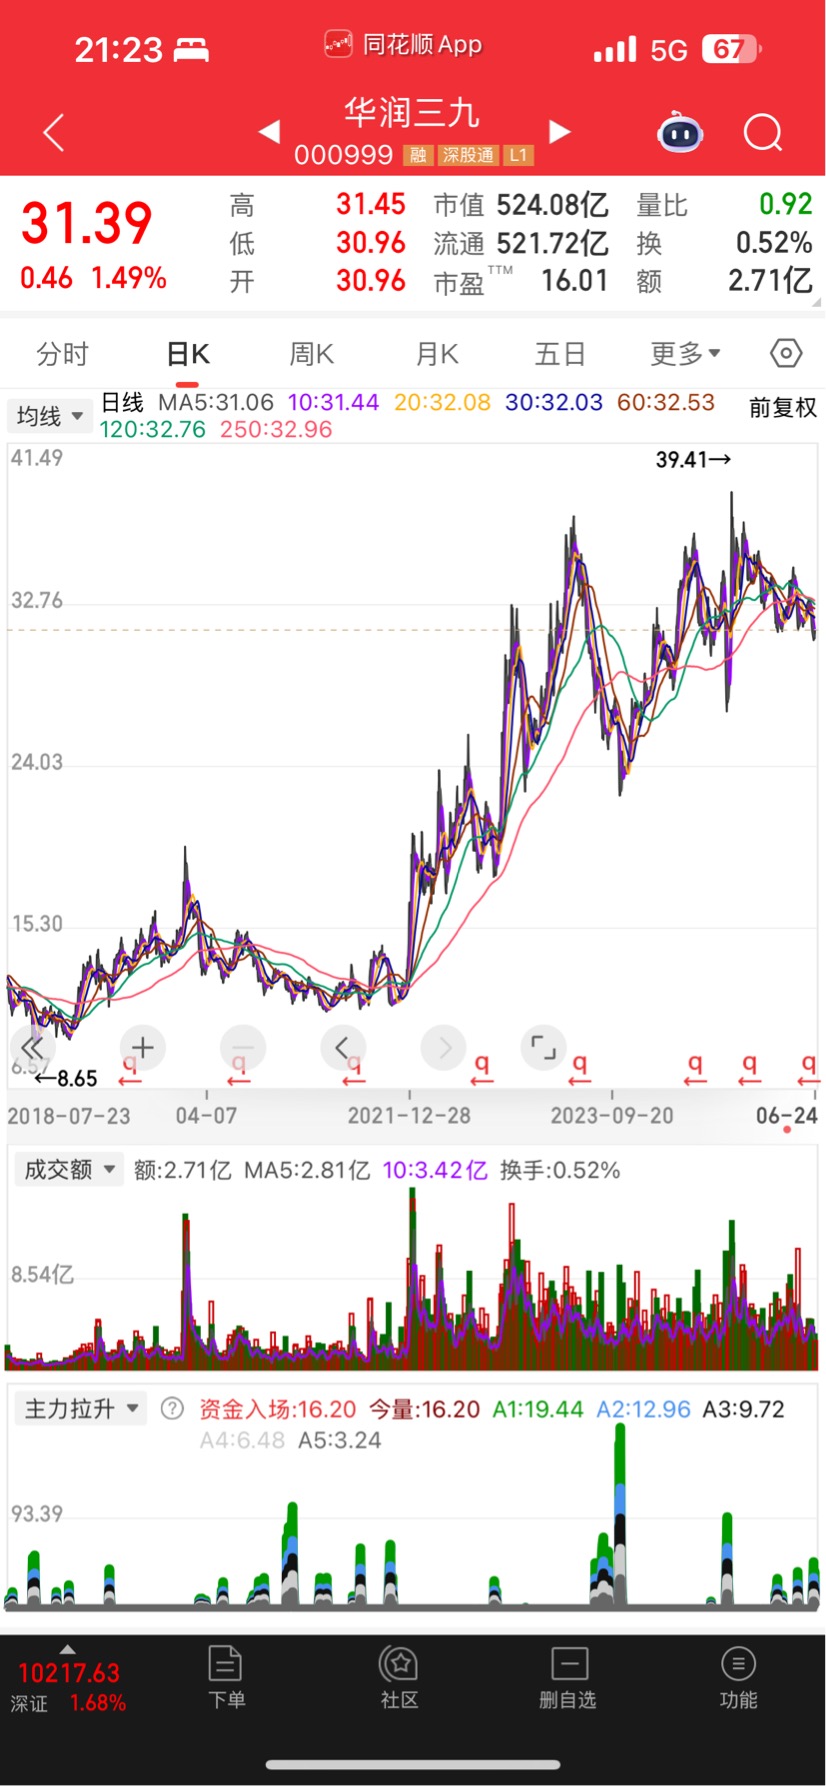Image resolution: width=826 pixels, height=1786 pixels.
Task: Switch to 周K tab
Action: click(311, 353)
